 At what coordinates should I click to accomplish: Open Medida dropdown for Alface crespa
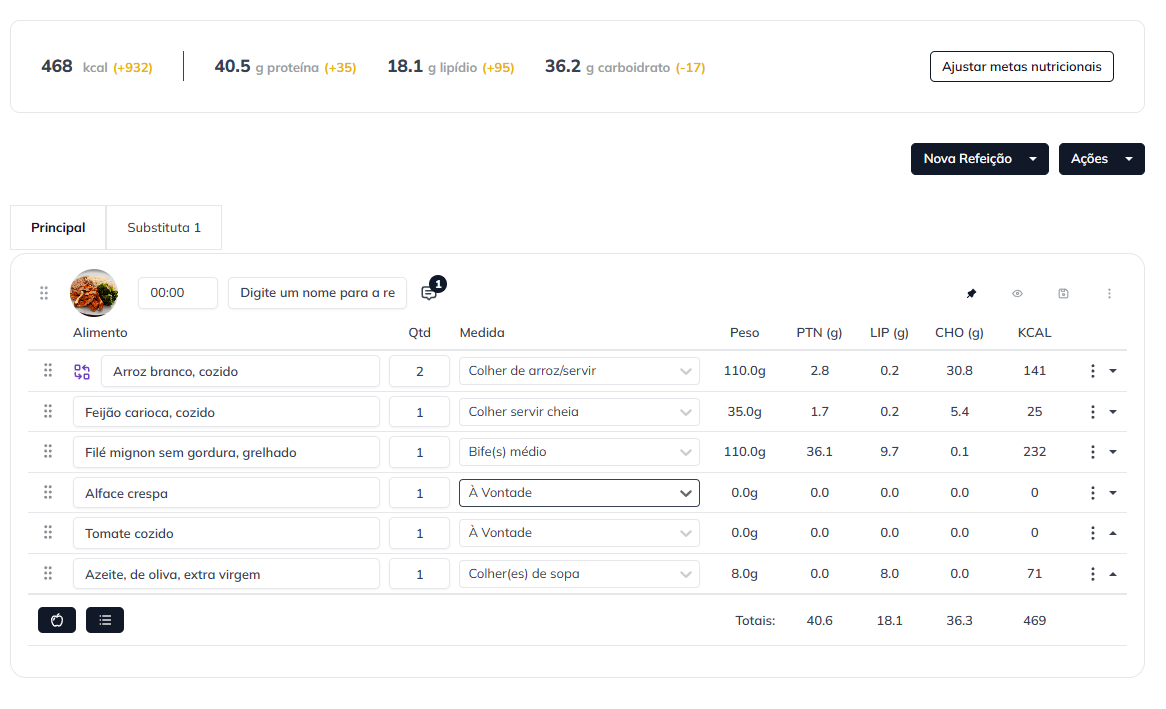pos(579,493)
